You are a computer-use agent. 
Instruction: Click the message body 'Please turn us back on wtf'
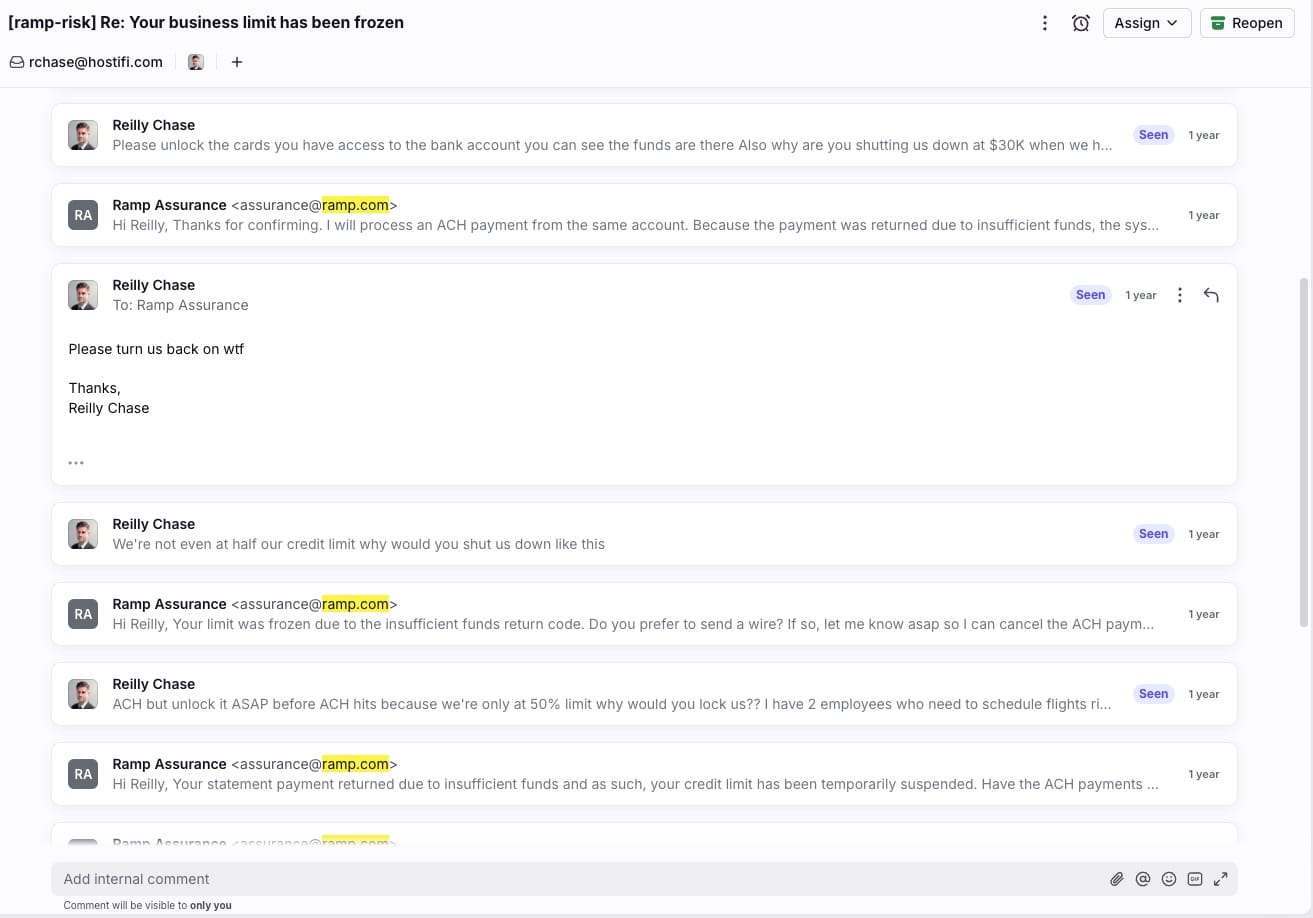(x=156, y=349)
